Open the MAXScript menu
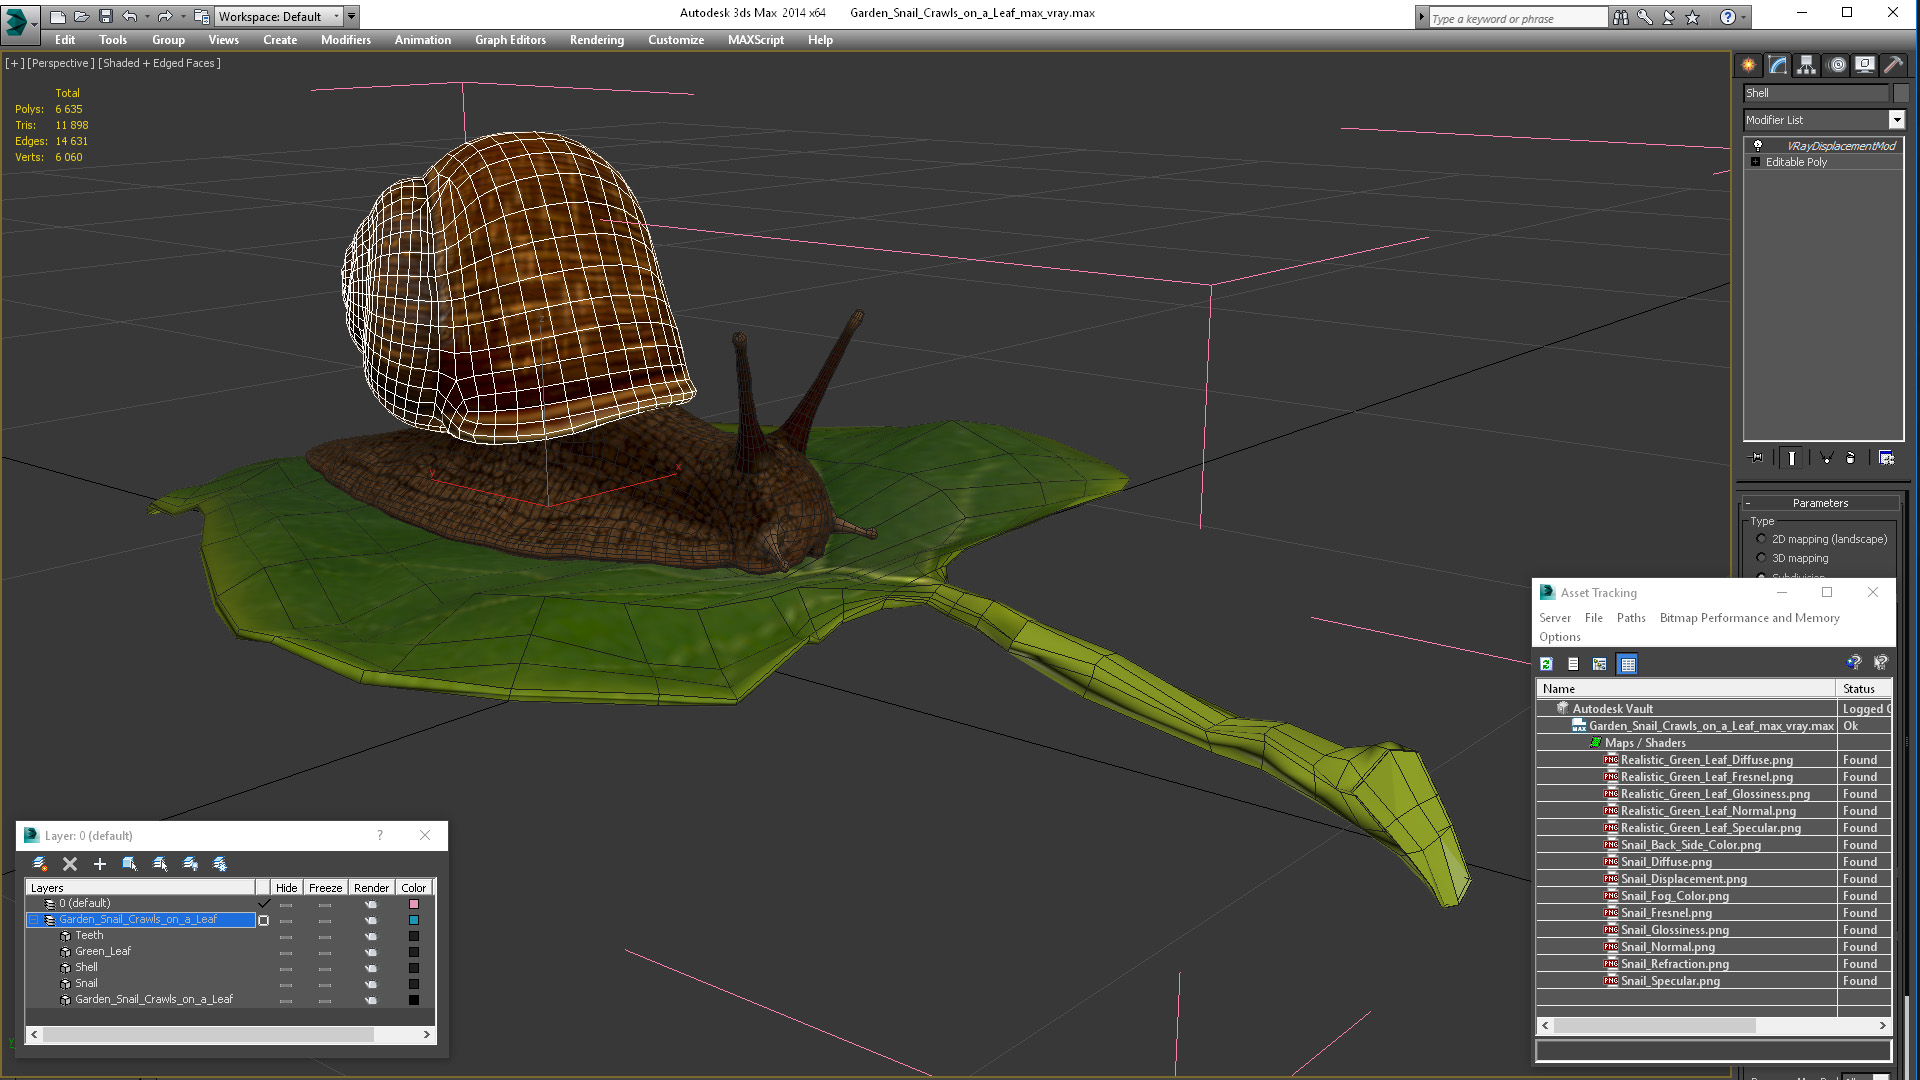1920x1080 pixels. coord(755,40)
